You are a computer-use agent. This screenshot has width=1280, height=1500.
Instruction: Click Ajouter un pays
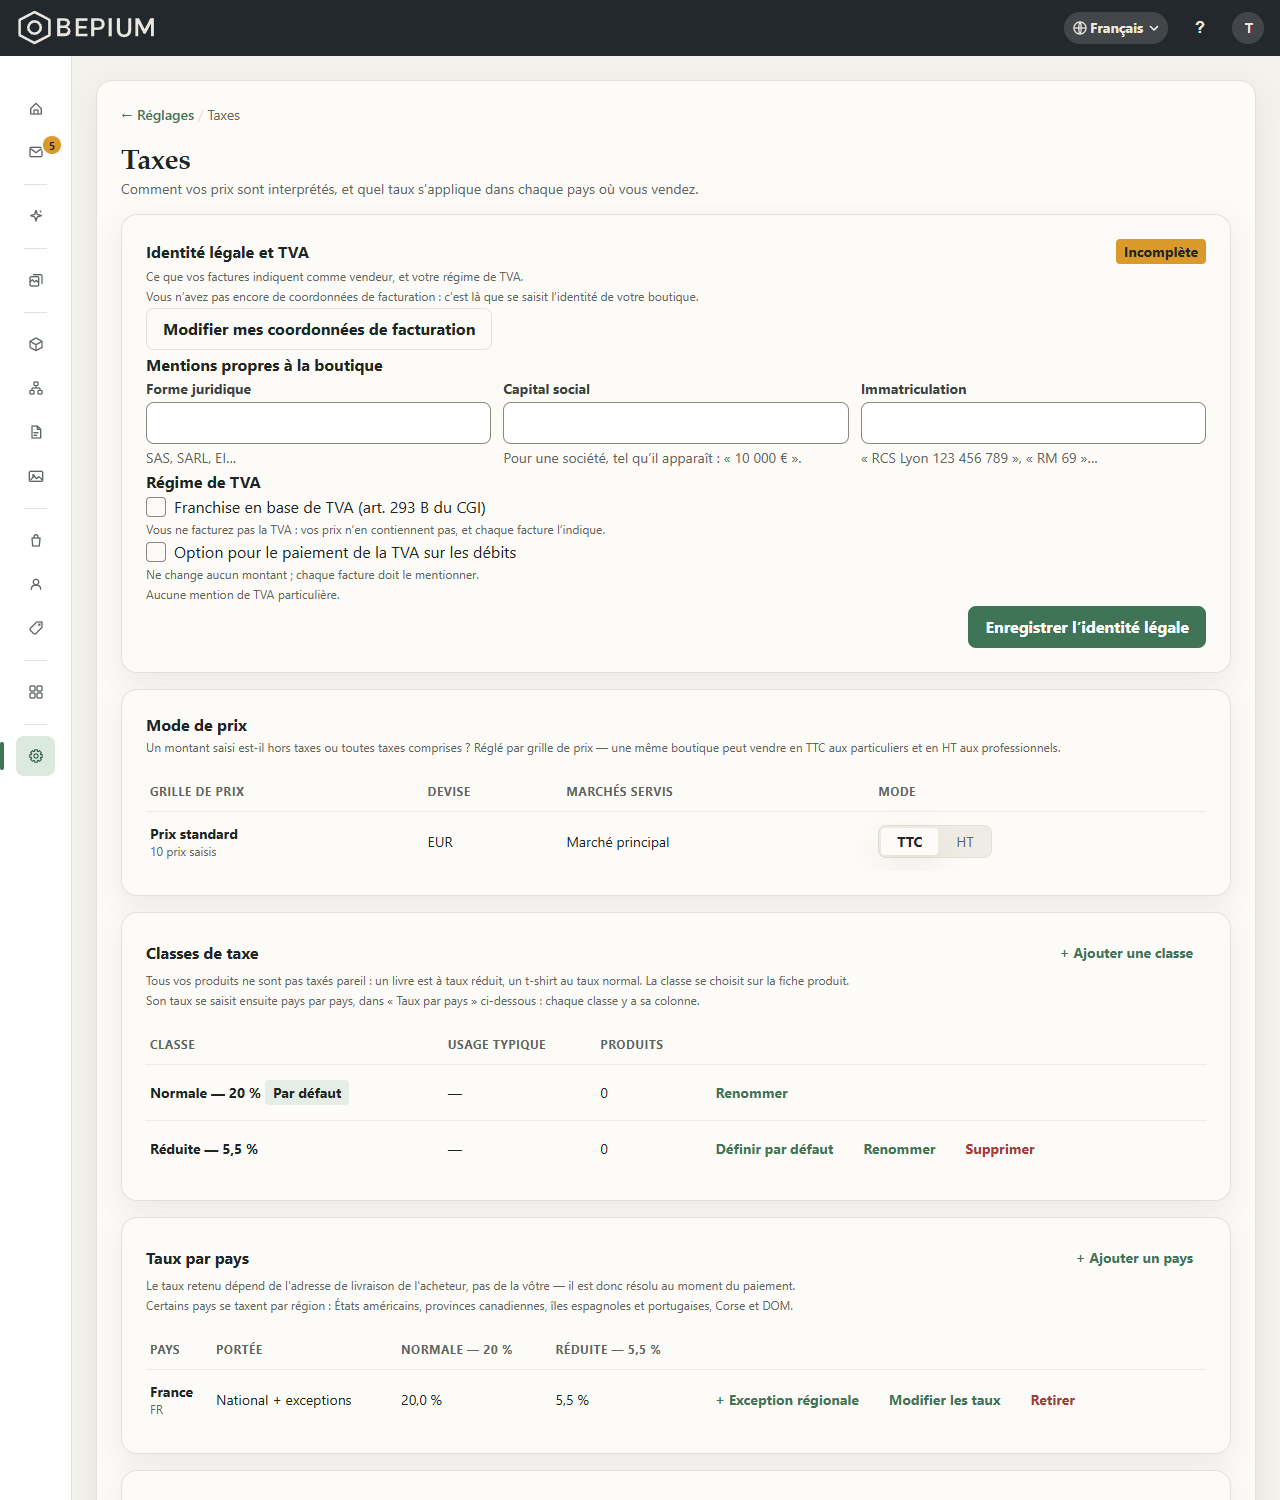[x=1135, y=1258]
